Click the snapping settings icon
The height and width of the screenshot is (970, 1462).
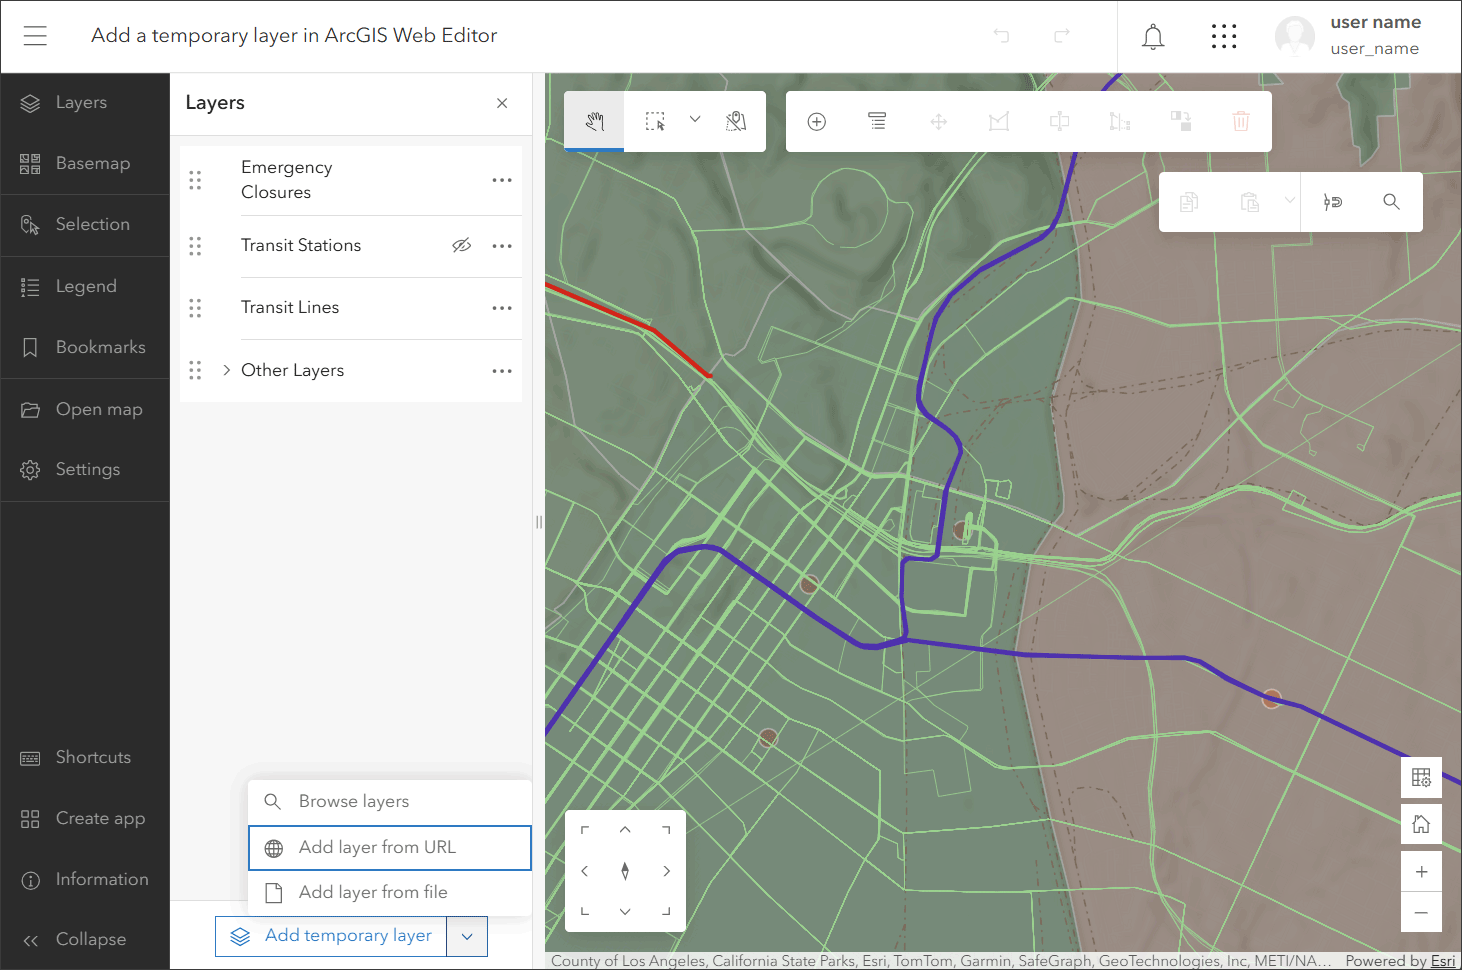(x=1332, y=202)
